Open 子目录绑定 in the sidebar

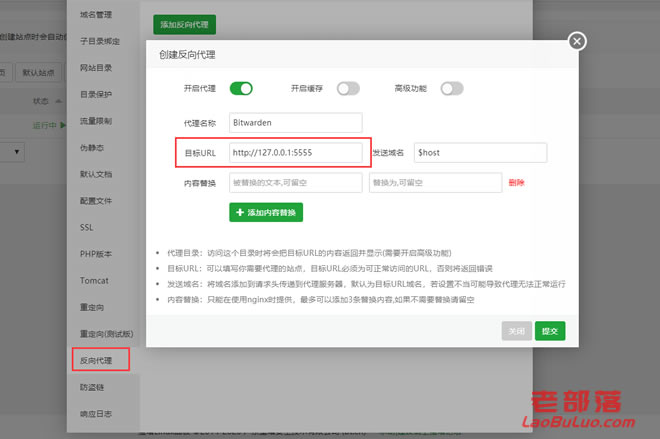pyautogui.click(x=100, y=41)
